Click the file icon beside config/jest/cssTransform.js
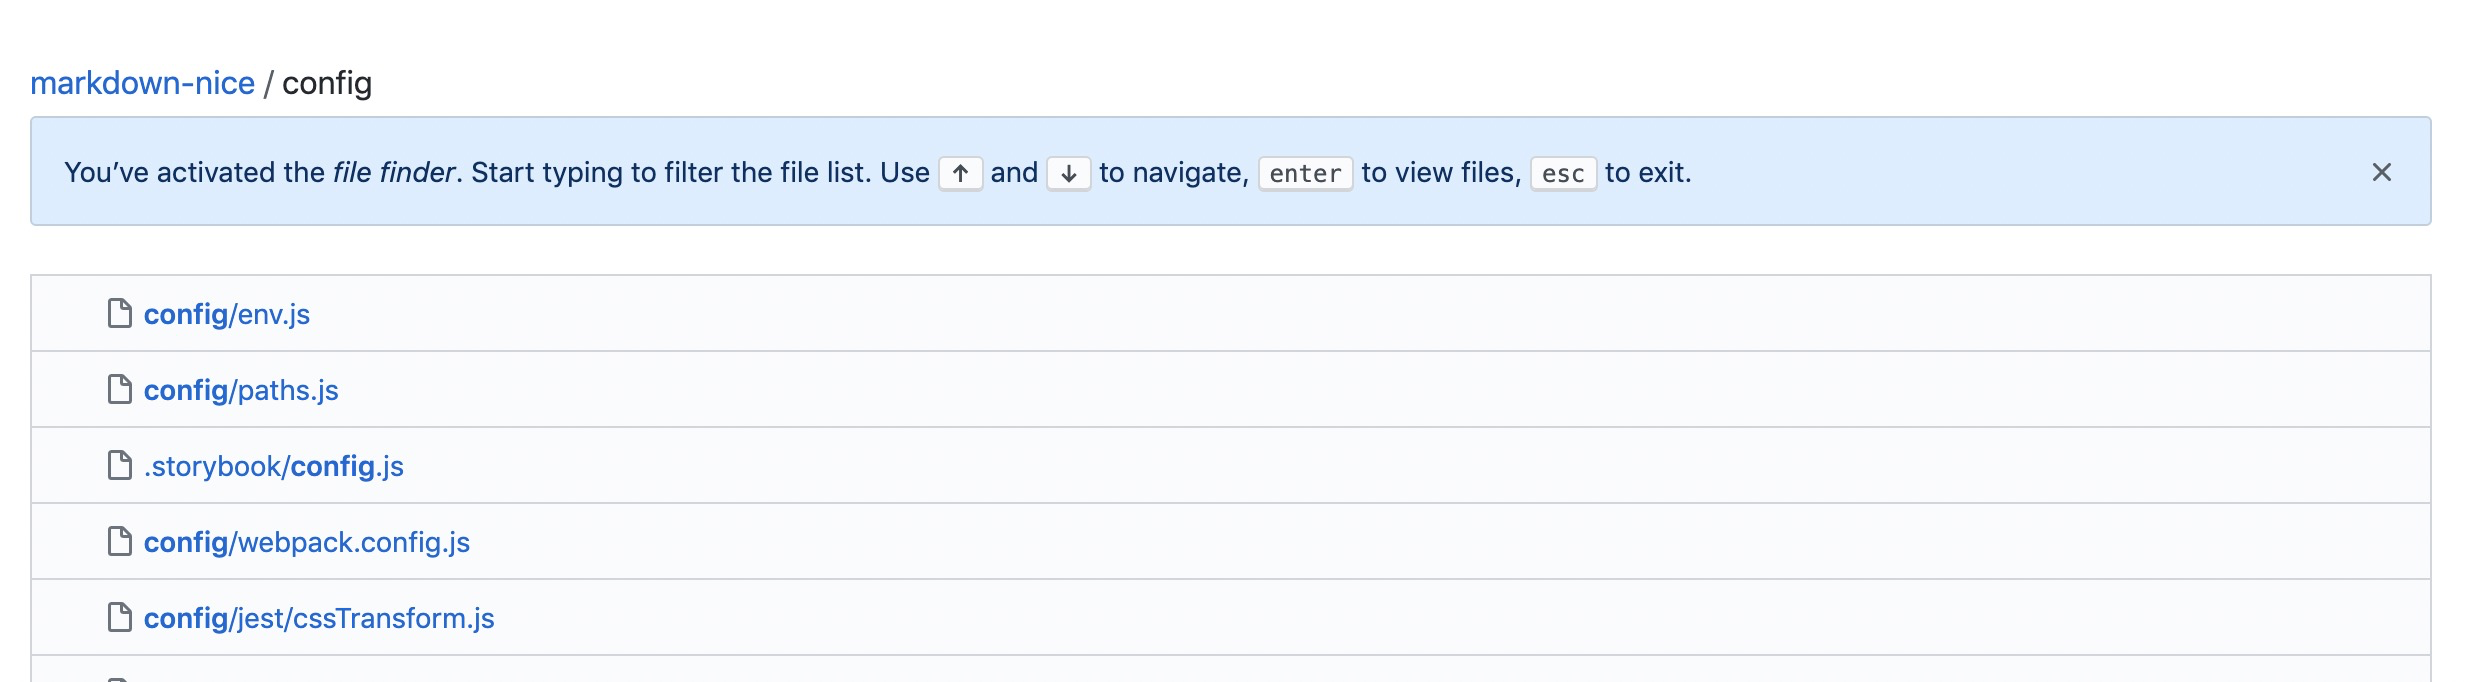The image size is (2468, 682). [120, 617]
